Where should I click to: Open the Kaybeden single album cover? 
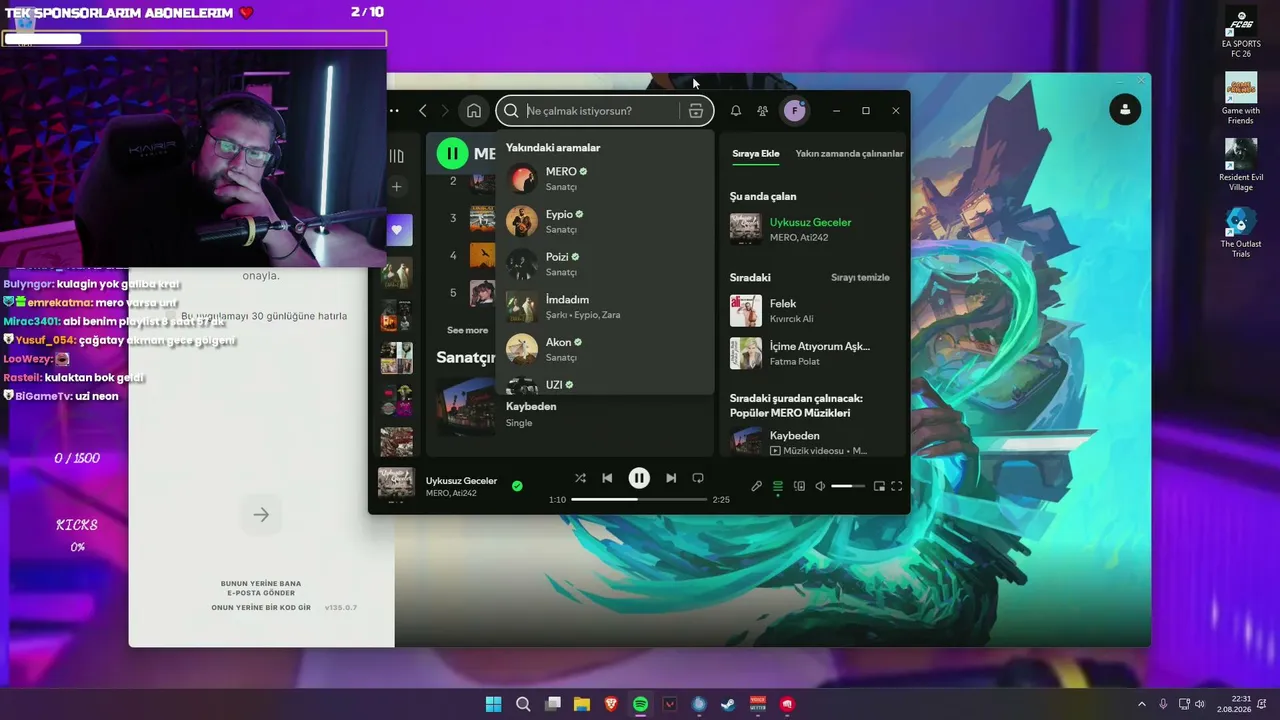(x=465, y=407)
